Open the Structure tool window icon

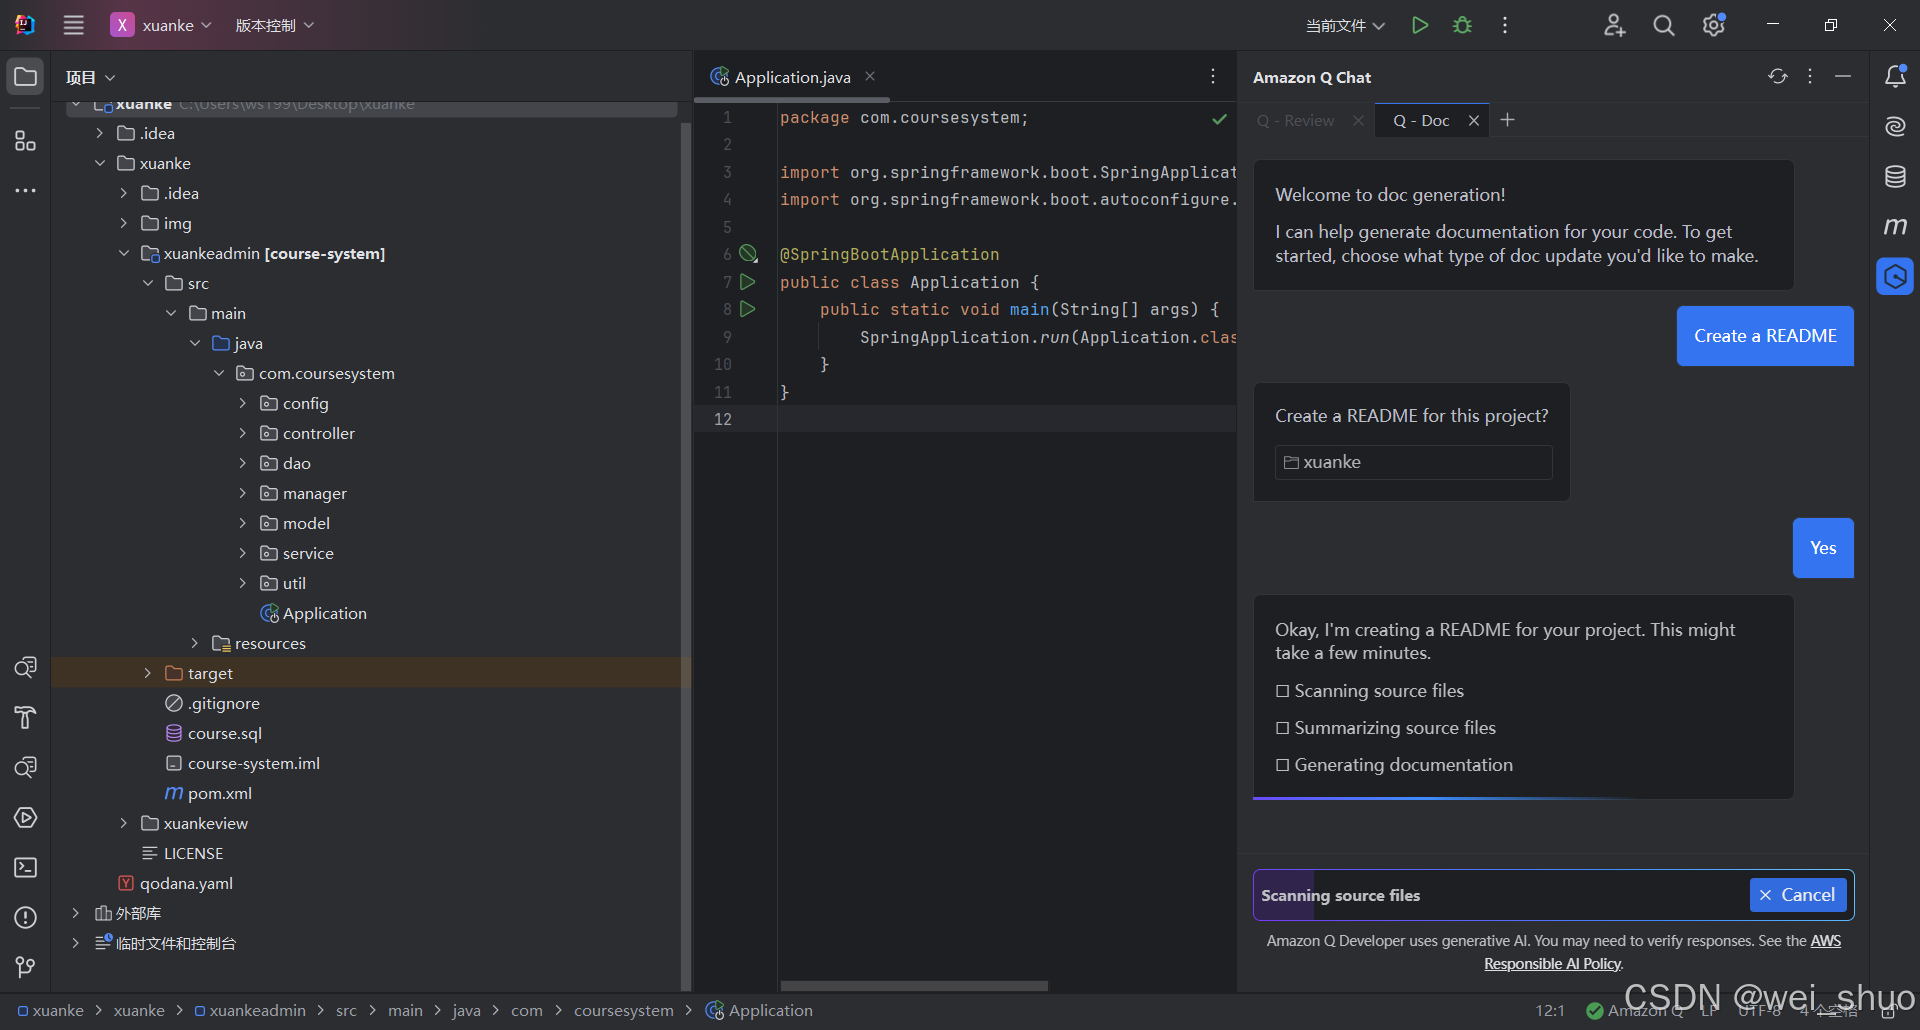25,141
